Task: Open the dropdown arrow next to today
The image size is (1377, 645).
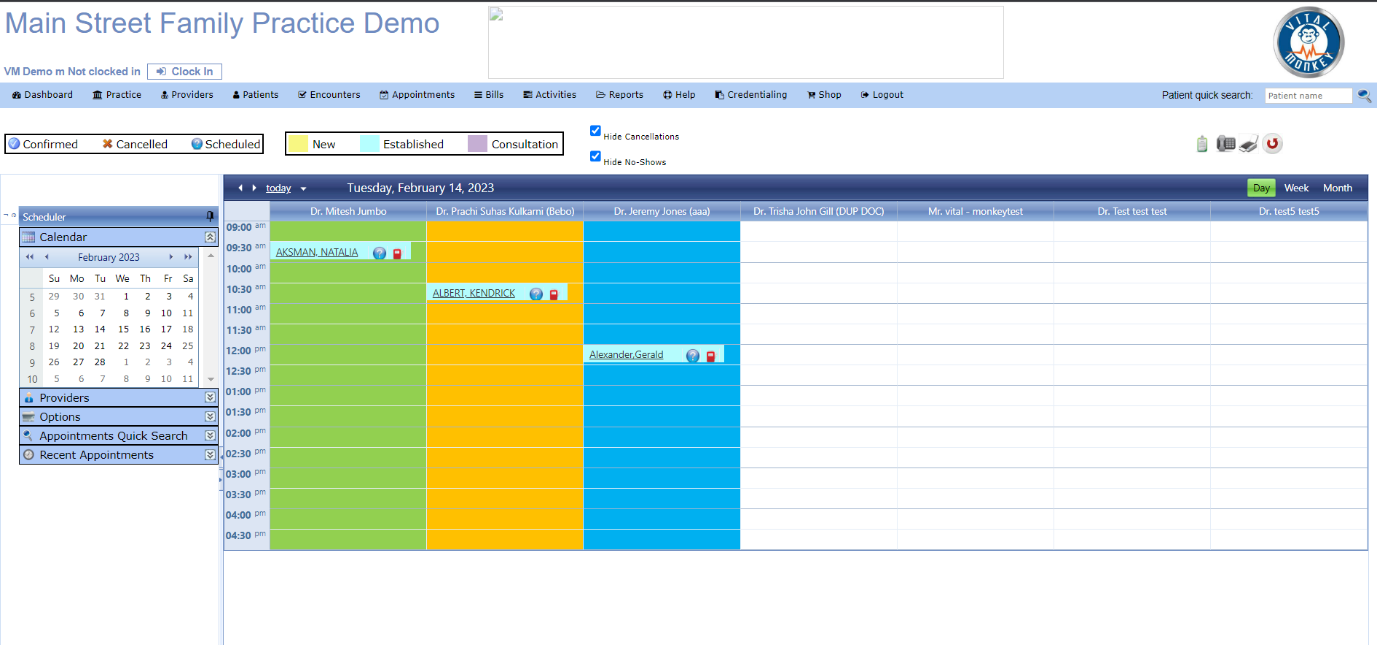Action: click(303, 189)
